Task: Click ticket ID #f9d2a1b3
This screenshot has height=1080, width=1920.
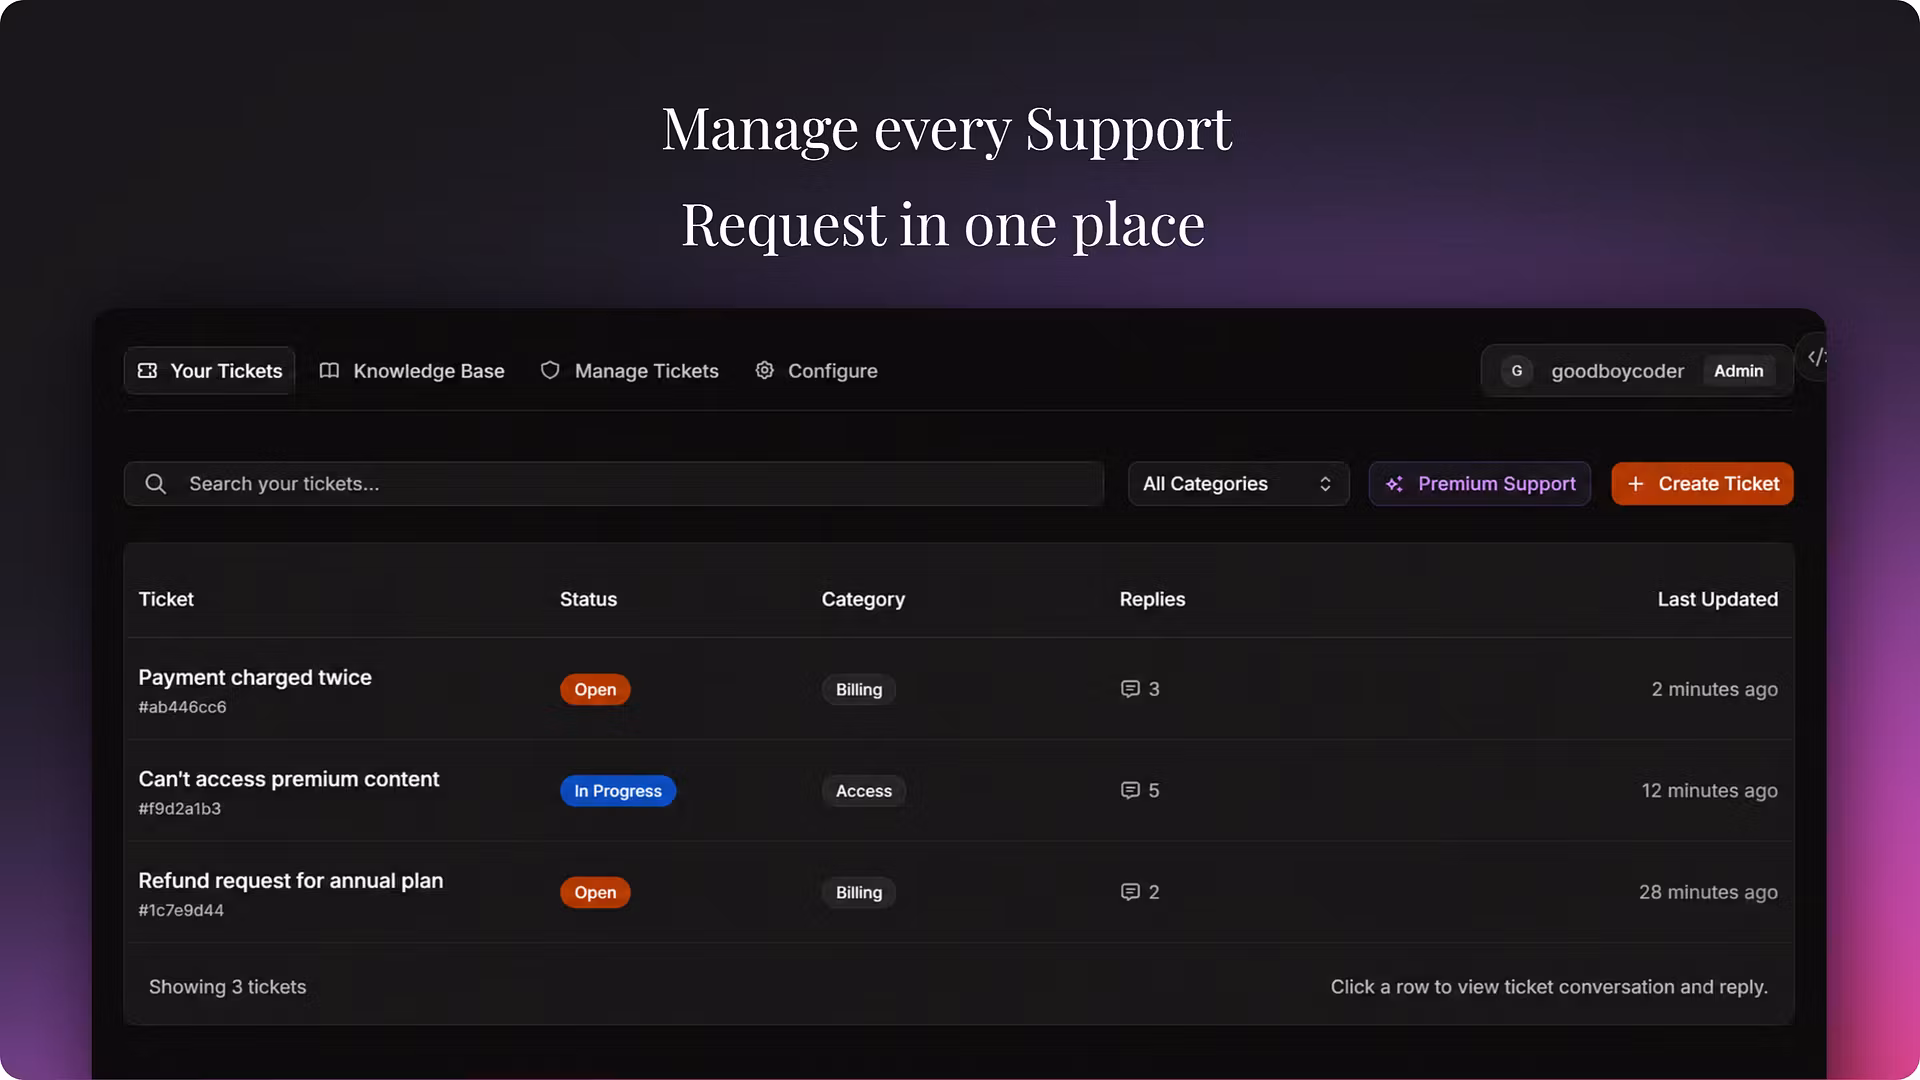Action: point(180,808)
